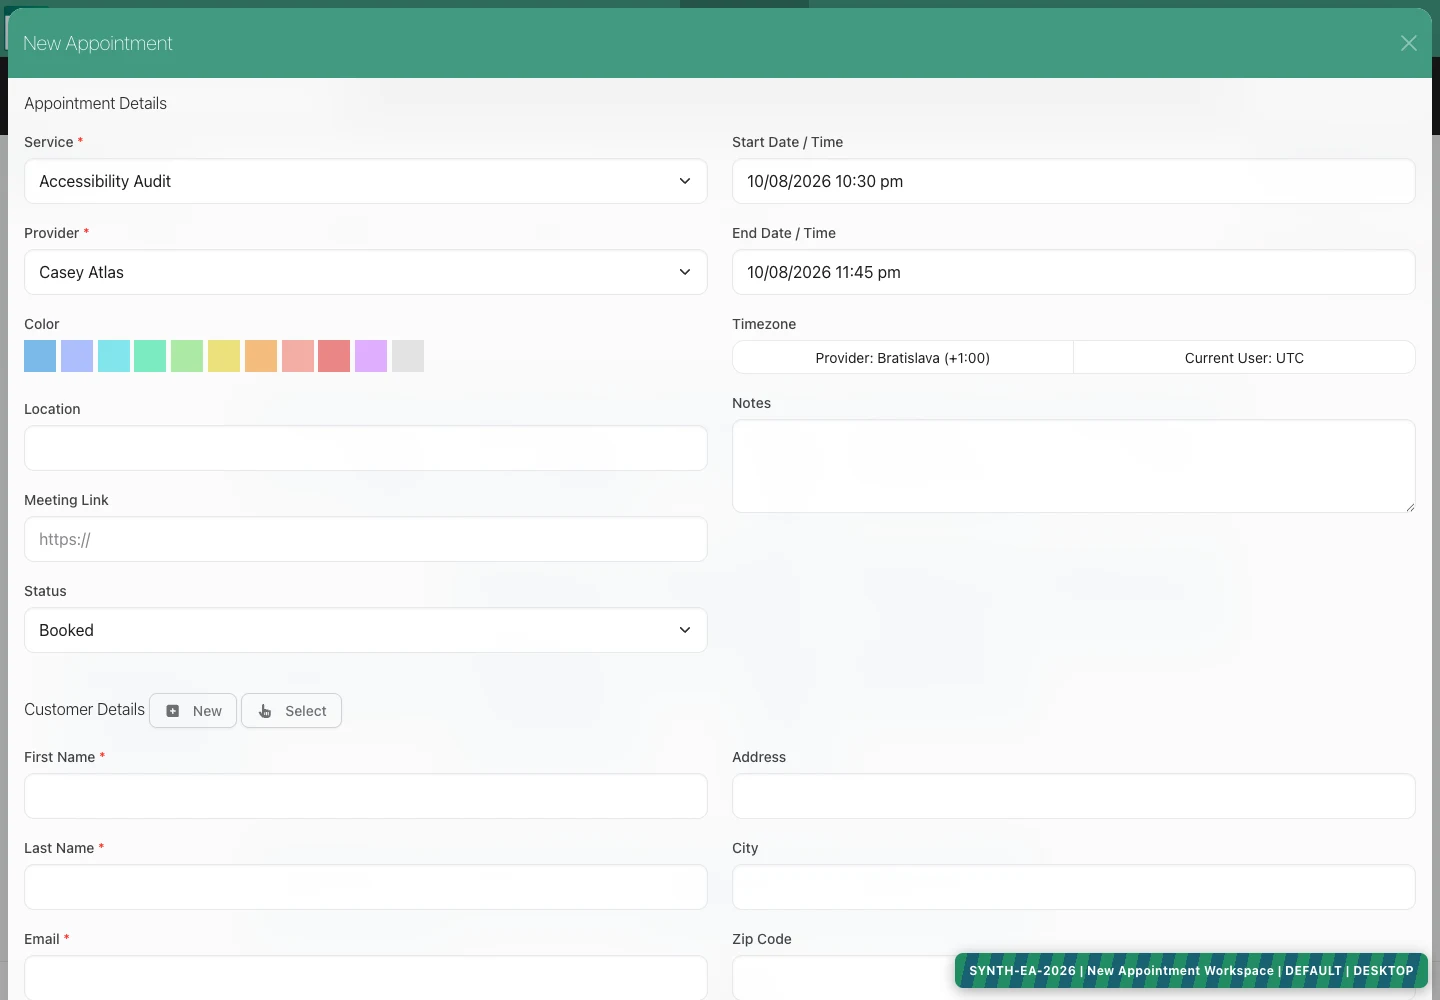Click the Status dropdown chevron arrow
Screen dimensions: 1440x1000
685,630
